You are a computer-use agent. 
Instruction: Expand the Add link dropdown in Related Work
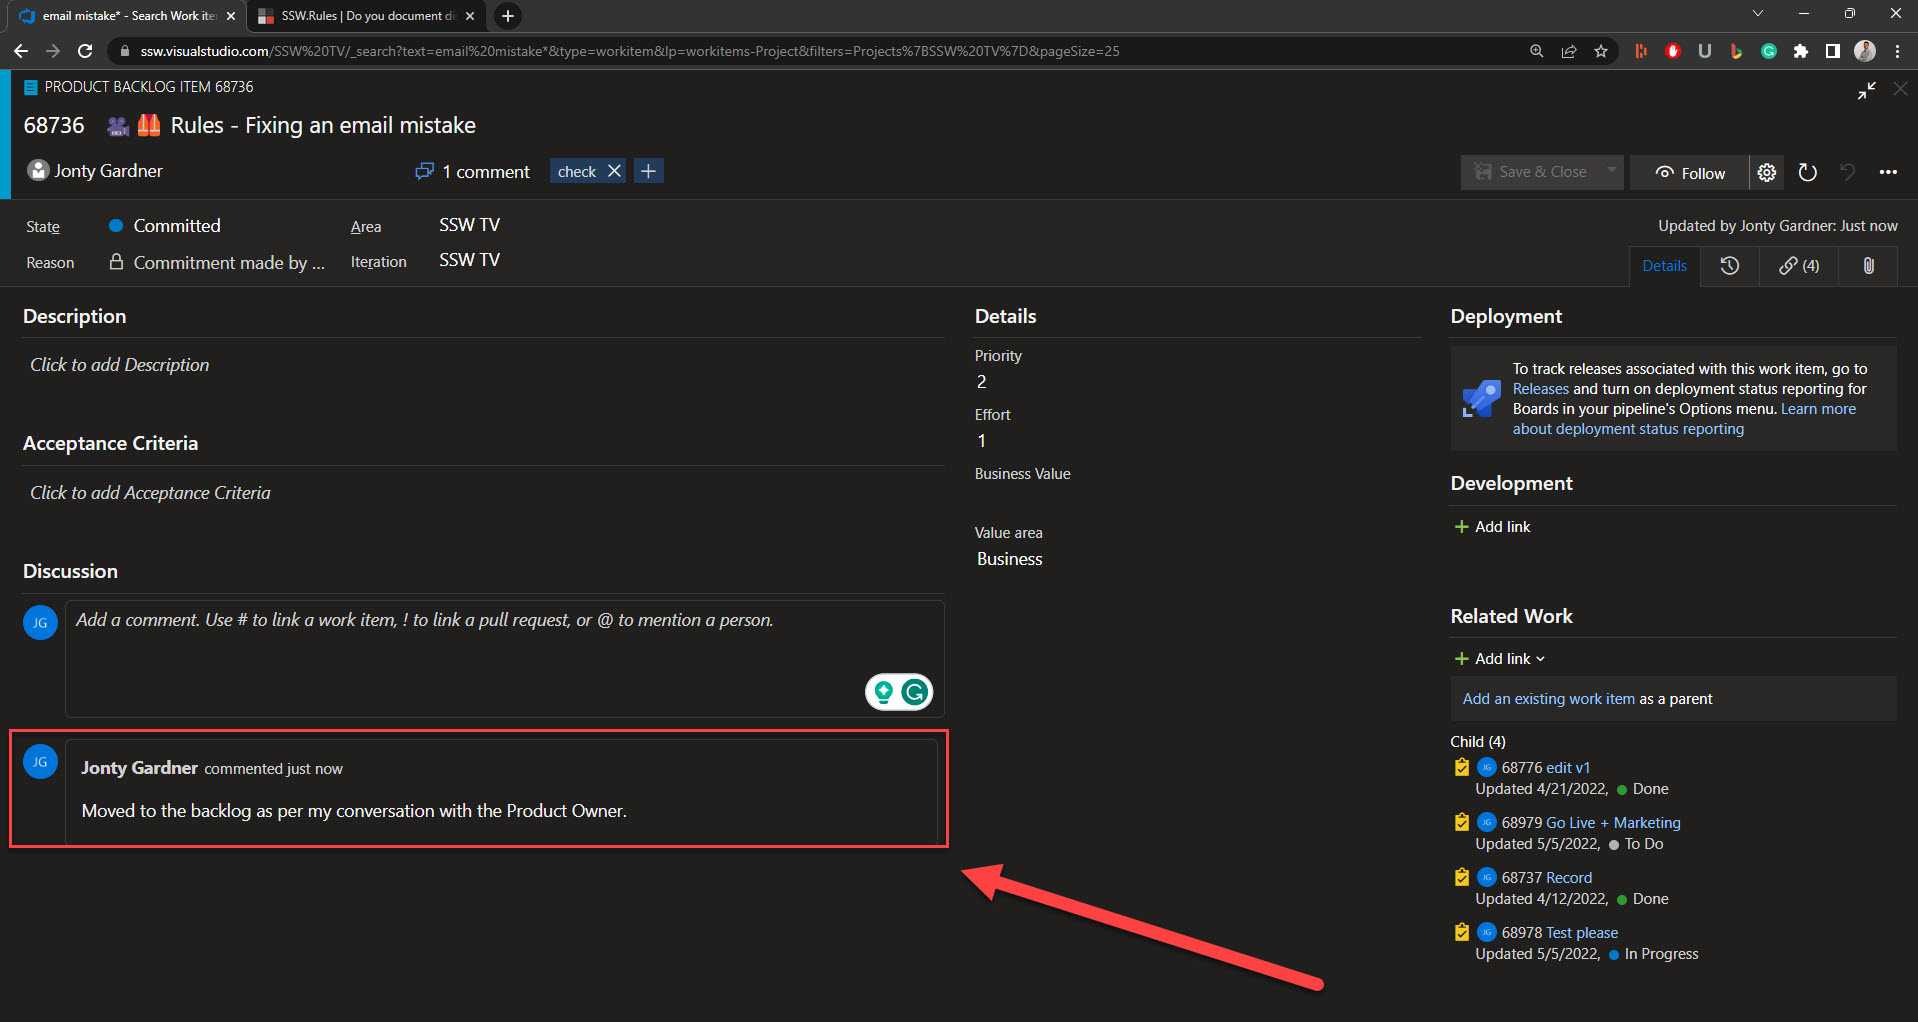point(1499,659)
